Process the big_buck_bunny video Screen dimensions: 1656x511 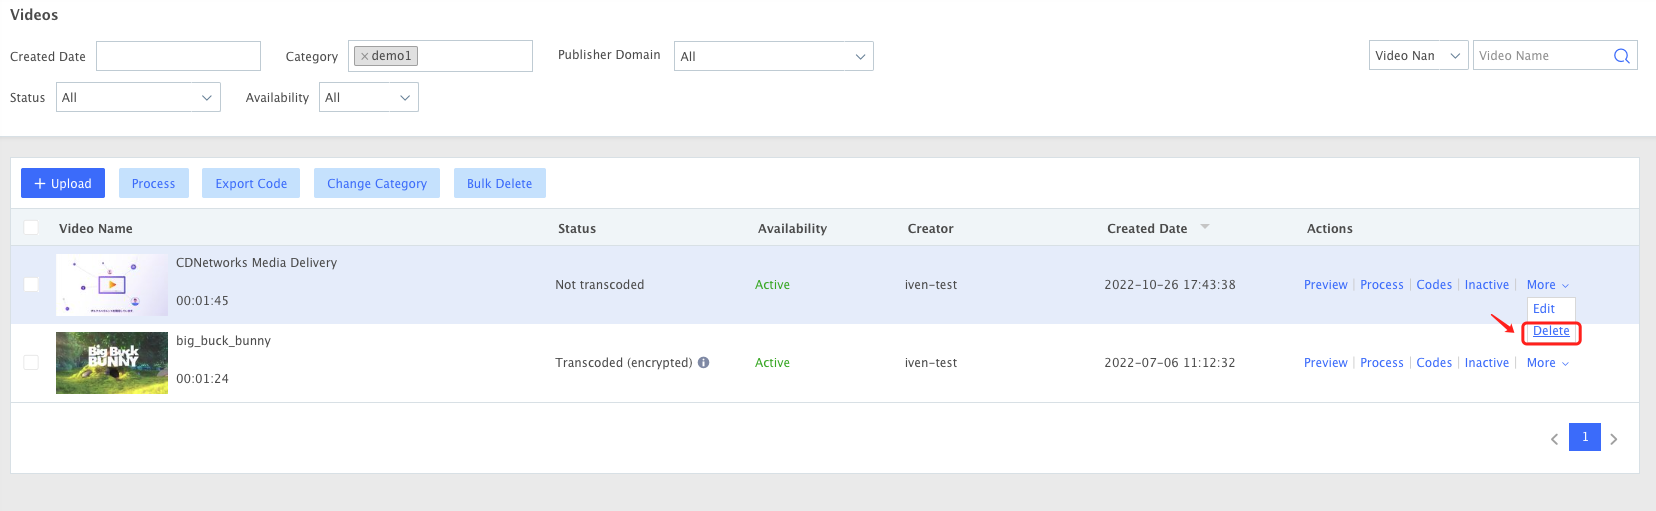point(1381,363)
